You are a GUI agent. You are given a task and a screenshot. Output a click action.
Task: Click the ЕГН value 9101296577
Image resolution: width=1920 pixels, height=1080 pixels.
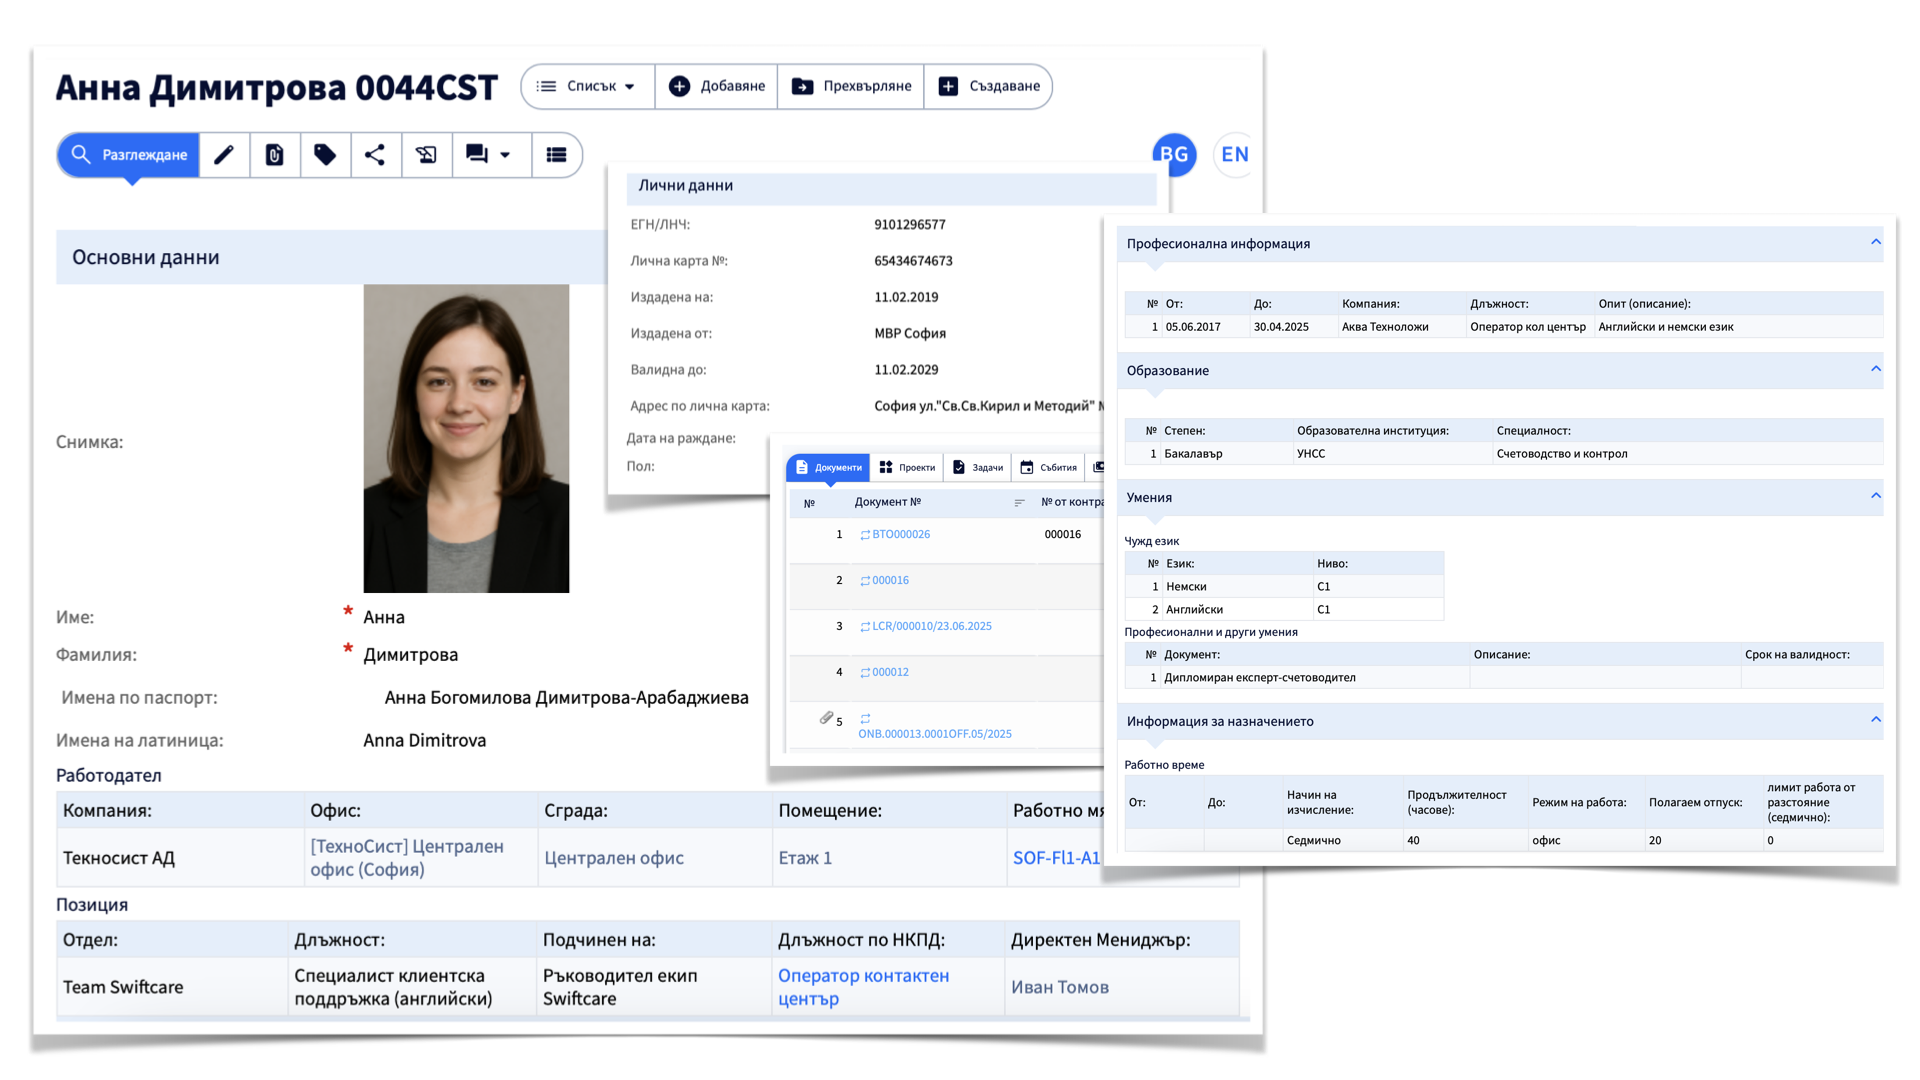910,225
